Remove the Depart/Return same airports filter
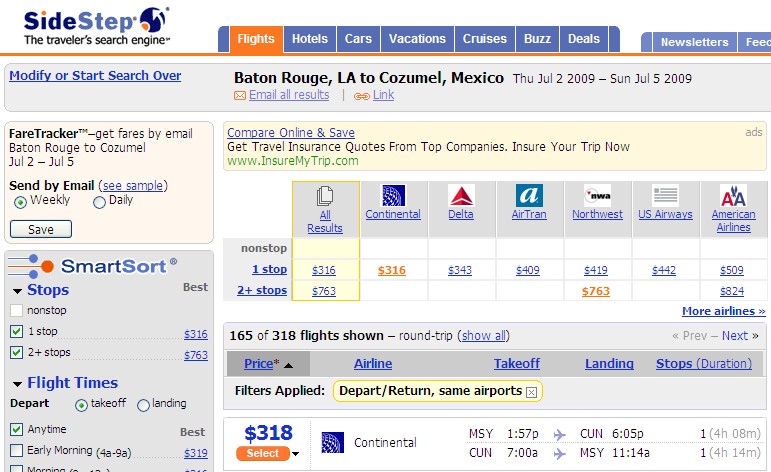 click(x=531, y=392)
